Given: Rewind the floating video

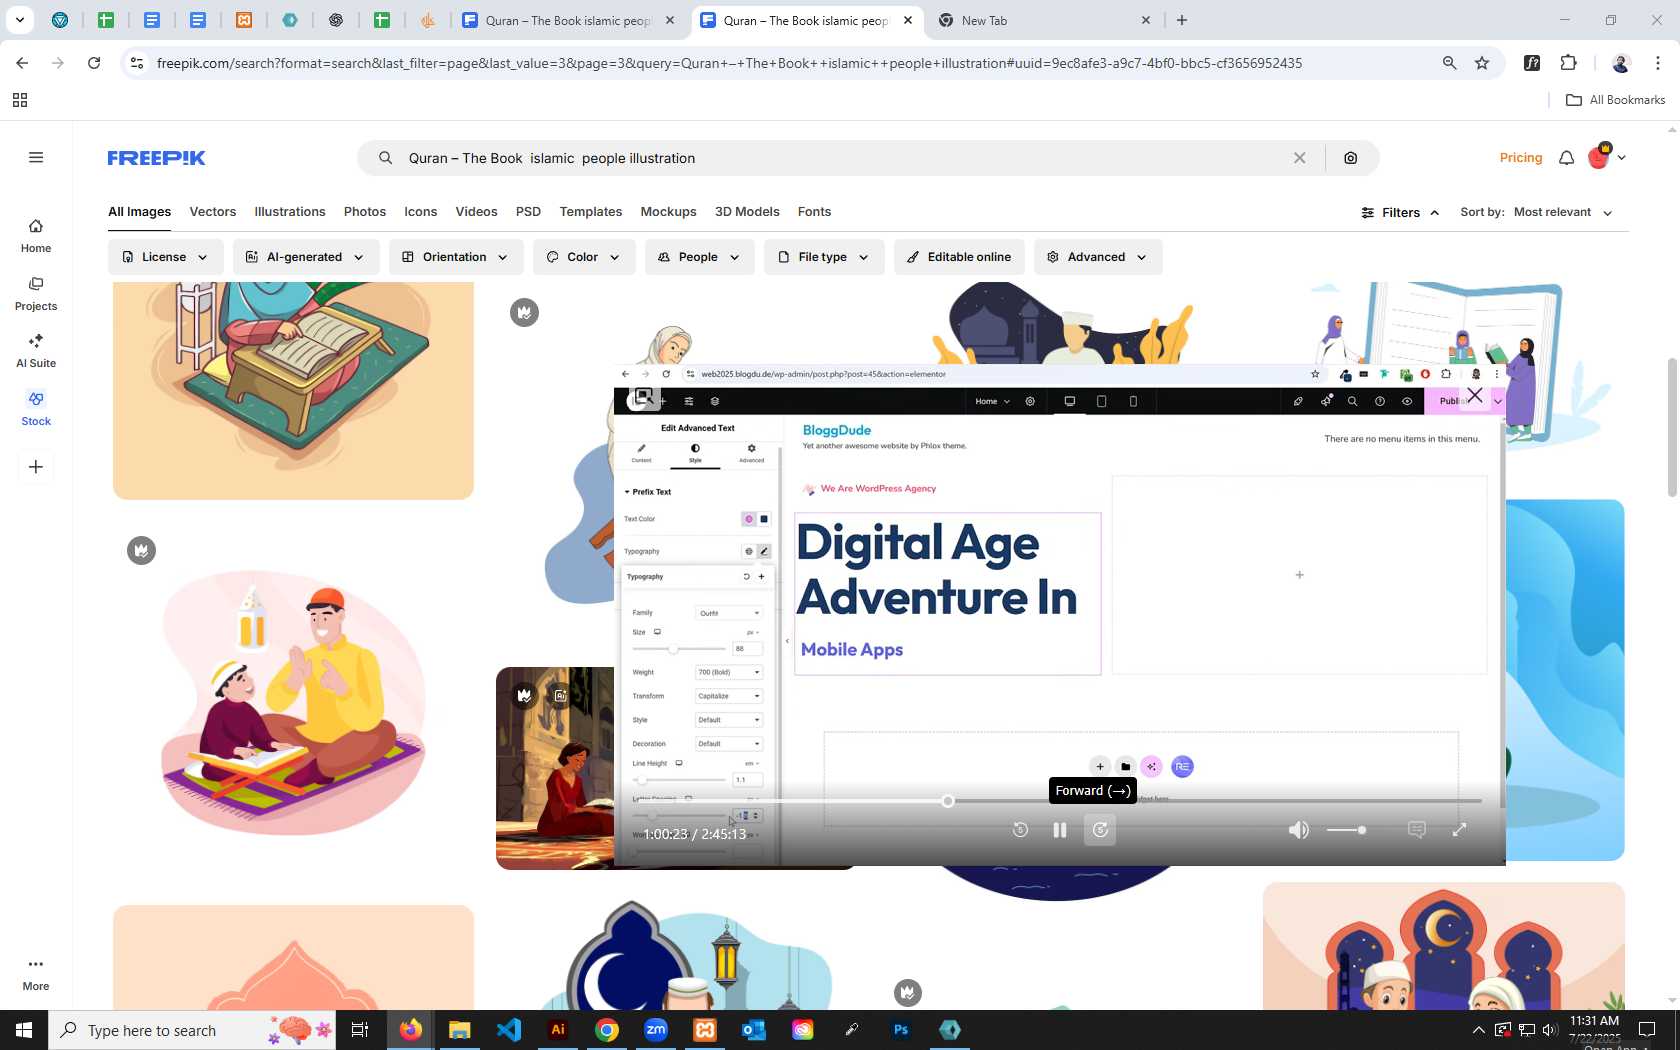Looking at the screenshot, I should pos(1020,830).
